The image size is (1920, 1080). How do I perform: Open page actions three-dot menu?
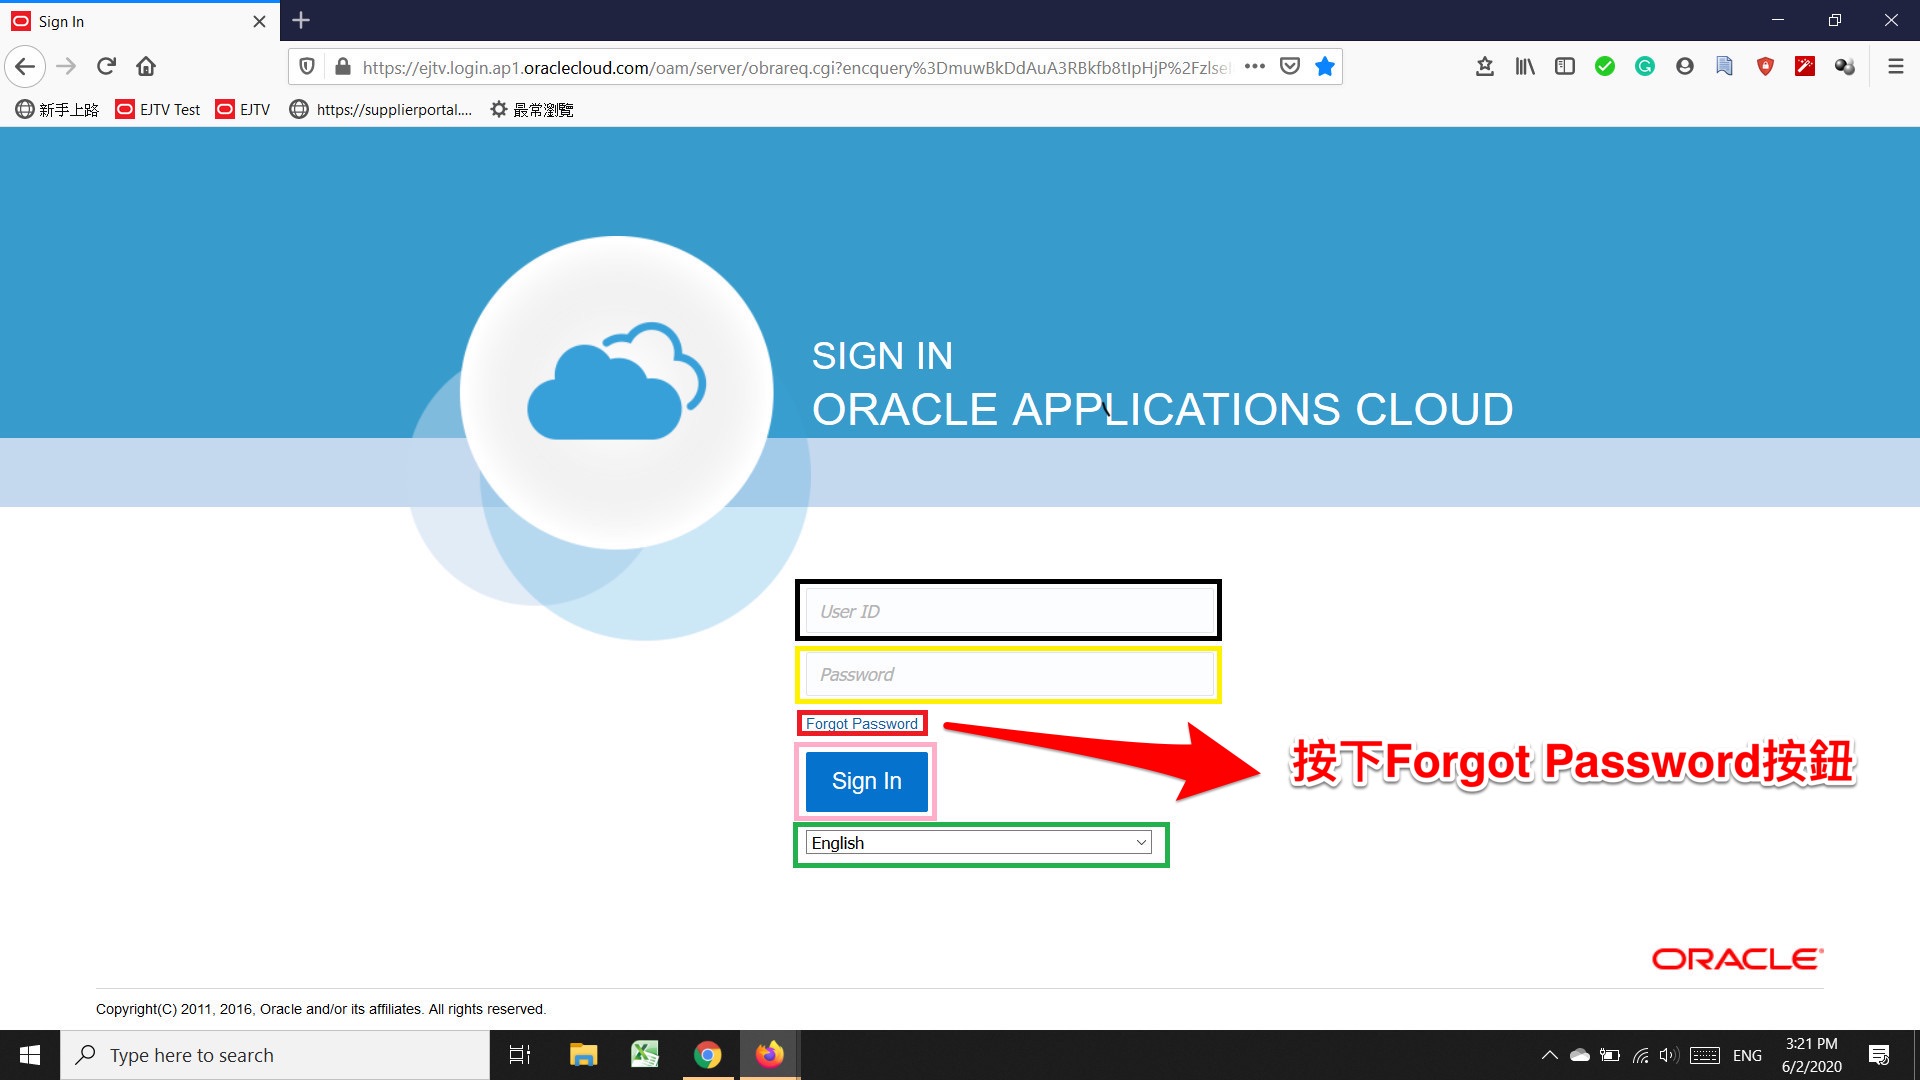(x=1255, y=67)
